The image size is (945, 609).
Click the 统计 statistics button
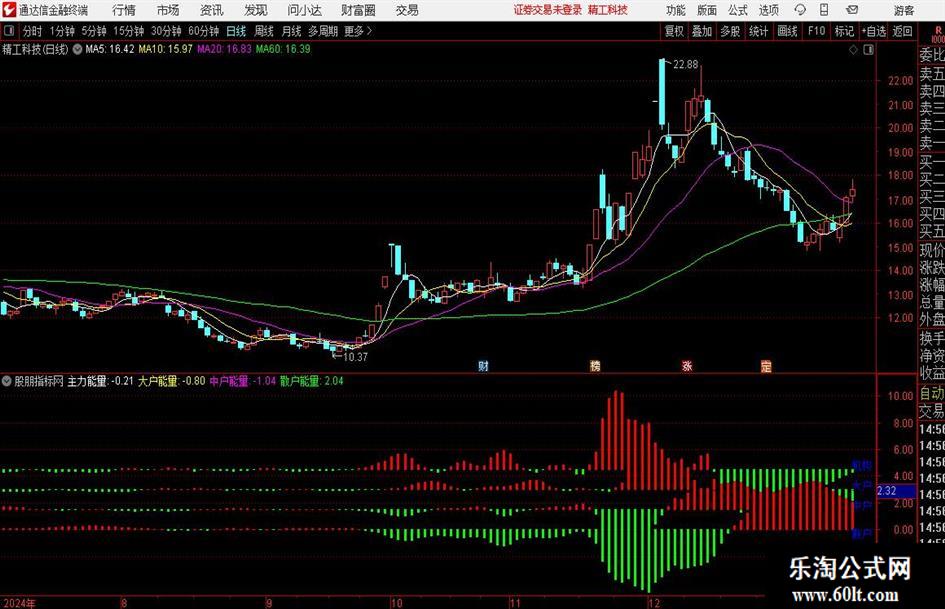(x=758, y=31)
